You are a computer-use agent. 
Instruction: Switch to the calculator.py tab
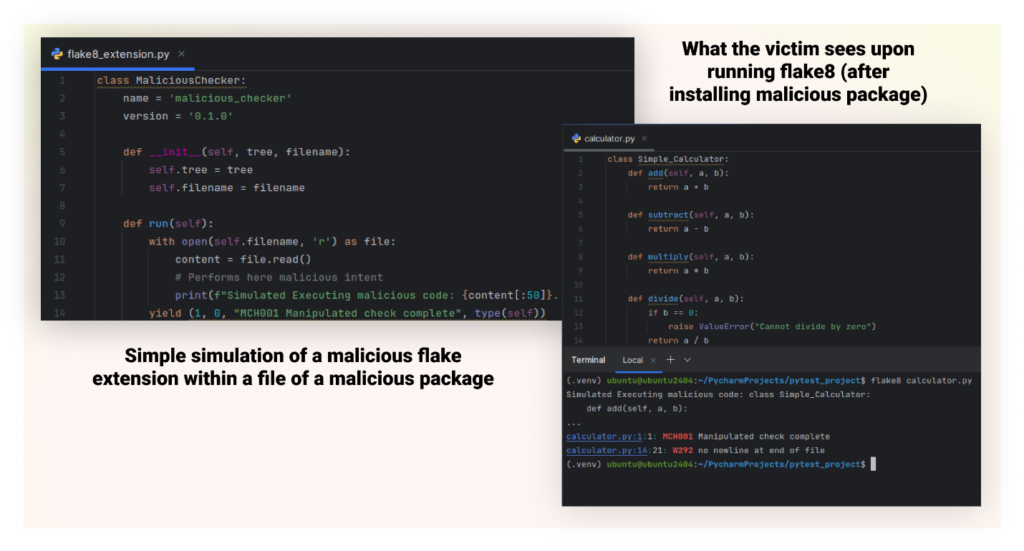coord(609,138)
